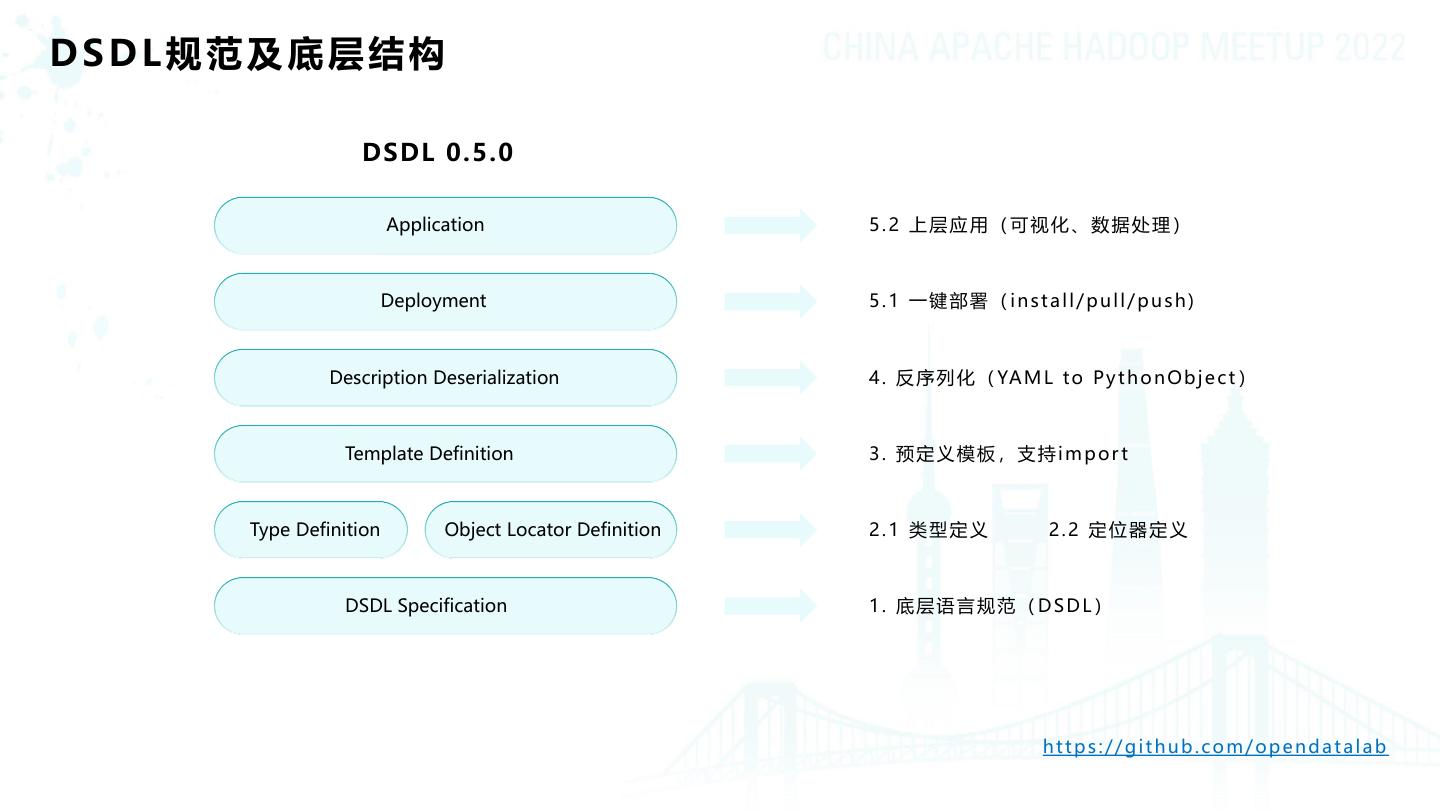Select the text "3. 预定义模板，支持import"
1440x810 pixels.
click(998, 453)
